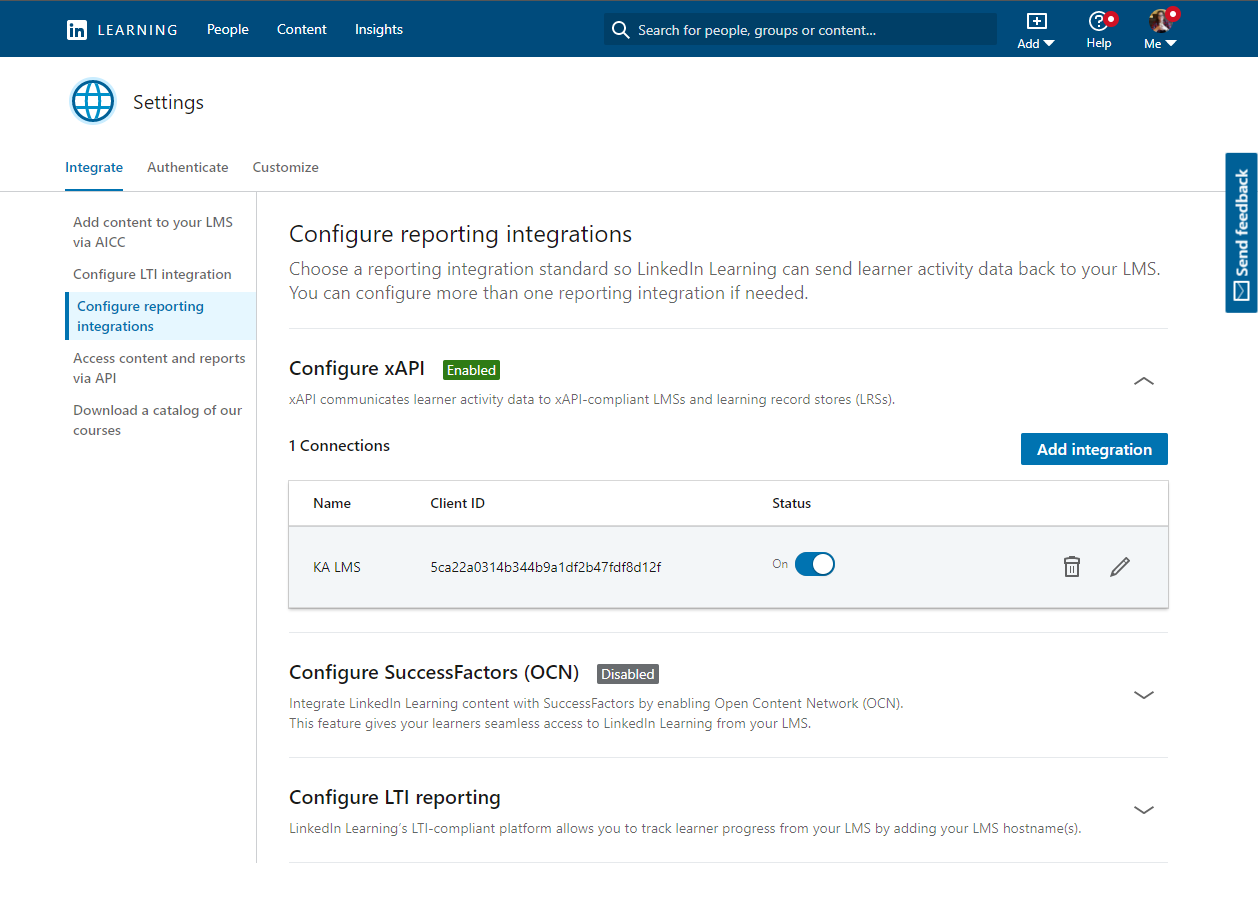Open the Add menu icon
The image size is (1258, 902).
tap(1036, 22)
